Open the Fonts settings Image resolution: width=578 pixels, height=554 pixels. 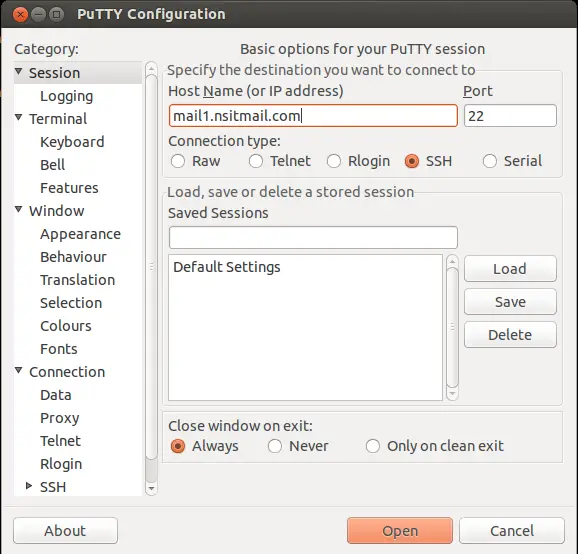(x=59, y=349)
